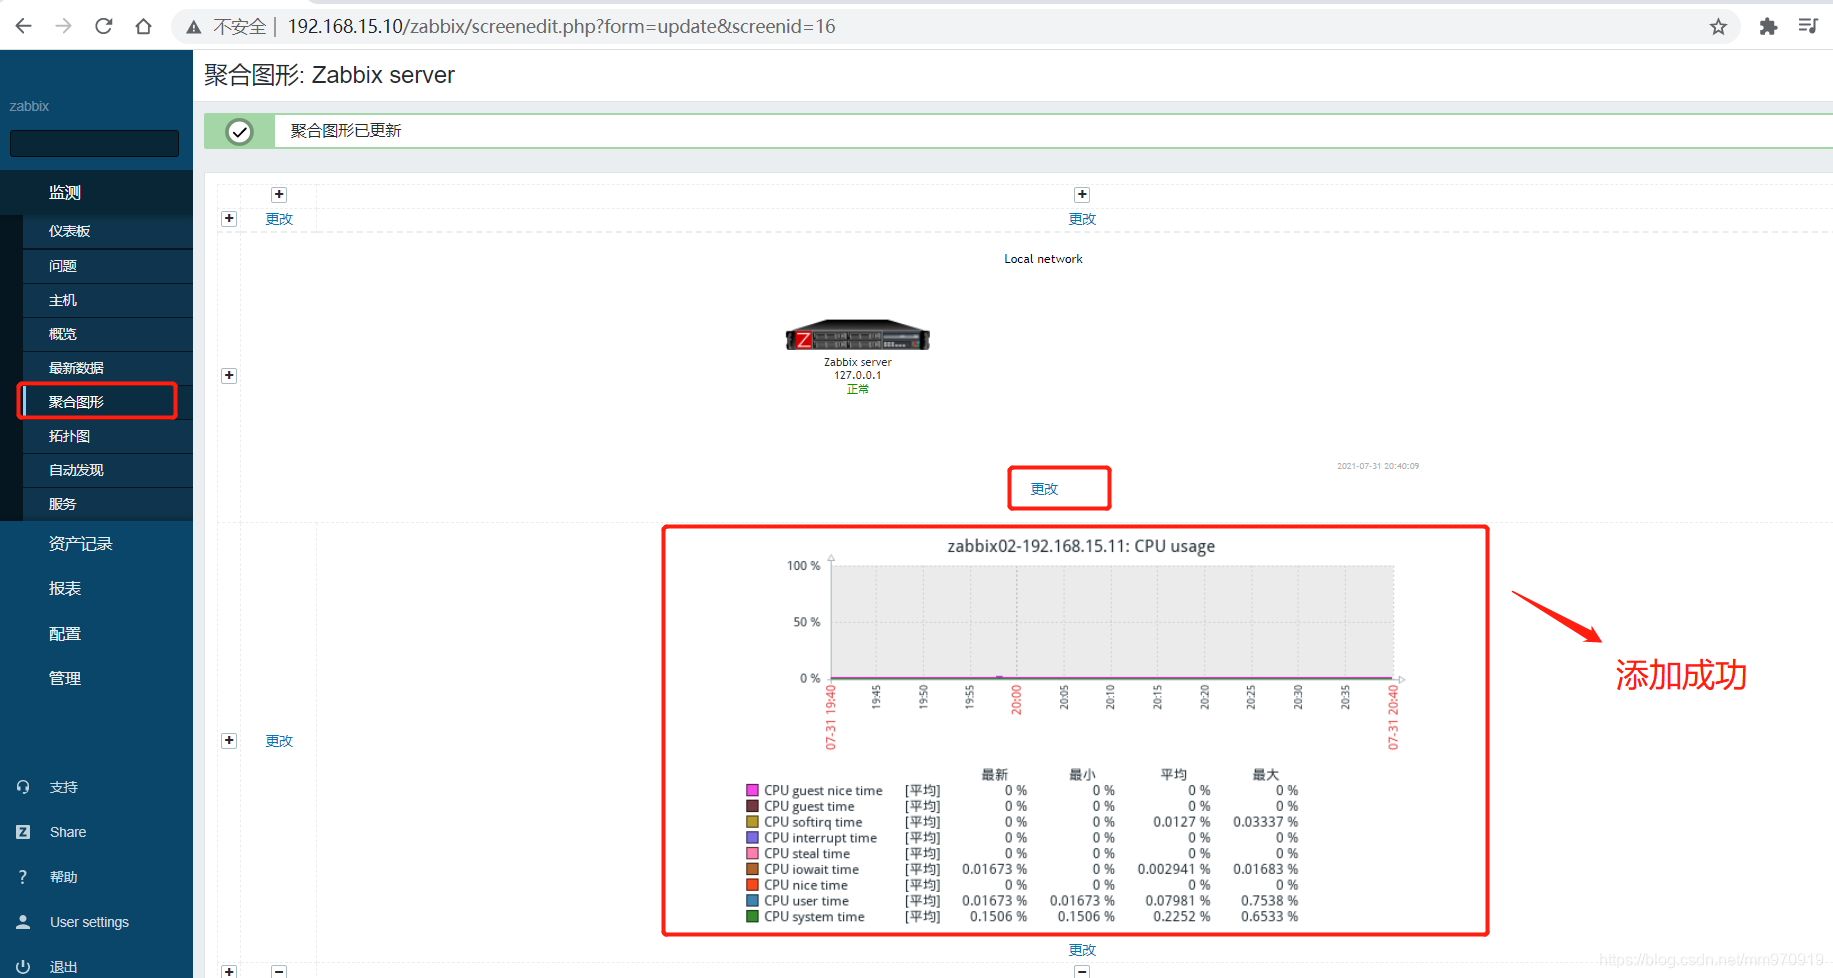
Task: Open the browser home page icon
Action: tap(143, 26)
